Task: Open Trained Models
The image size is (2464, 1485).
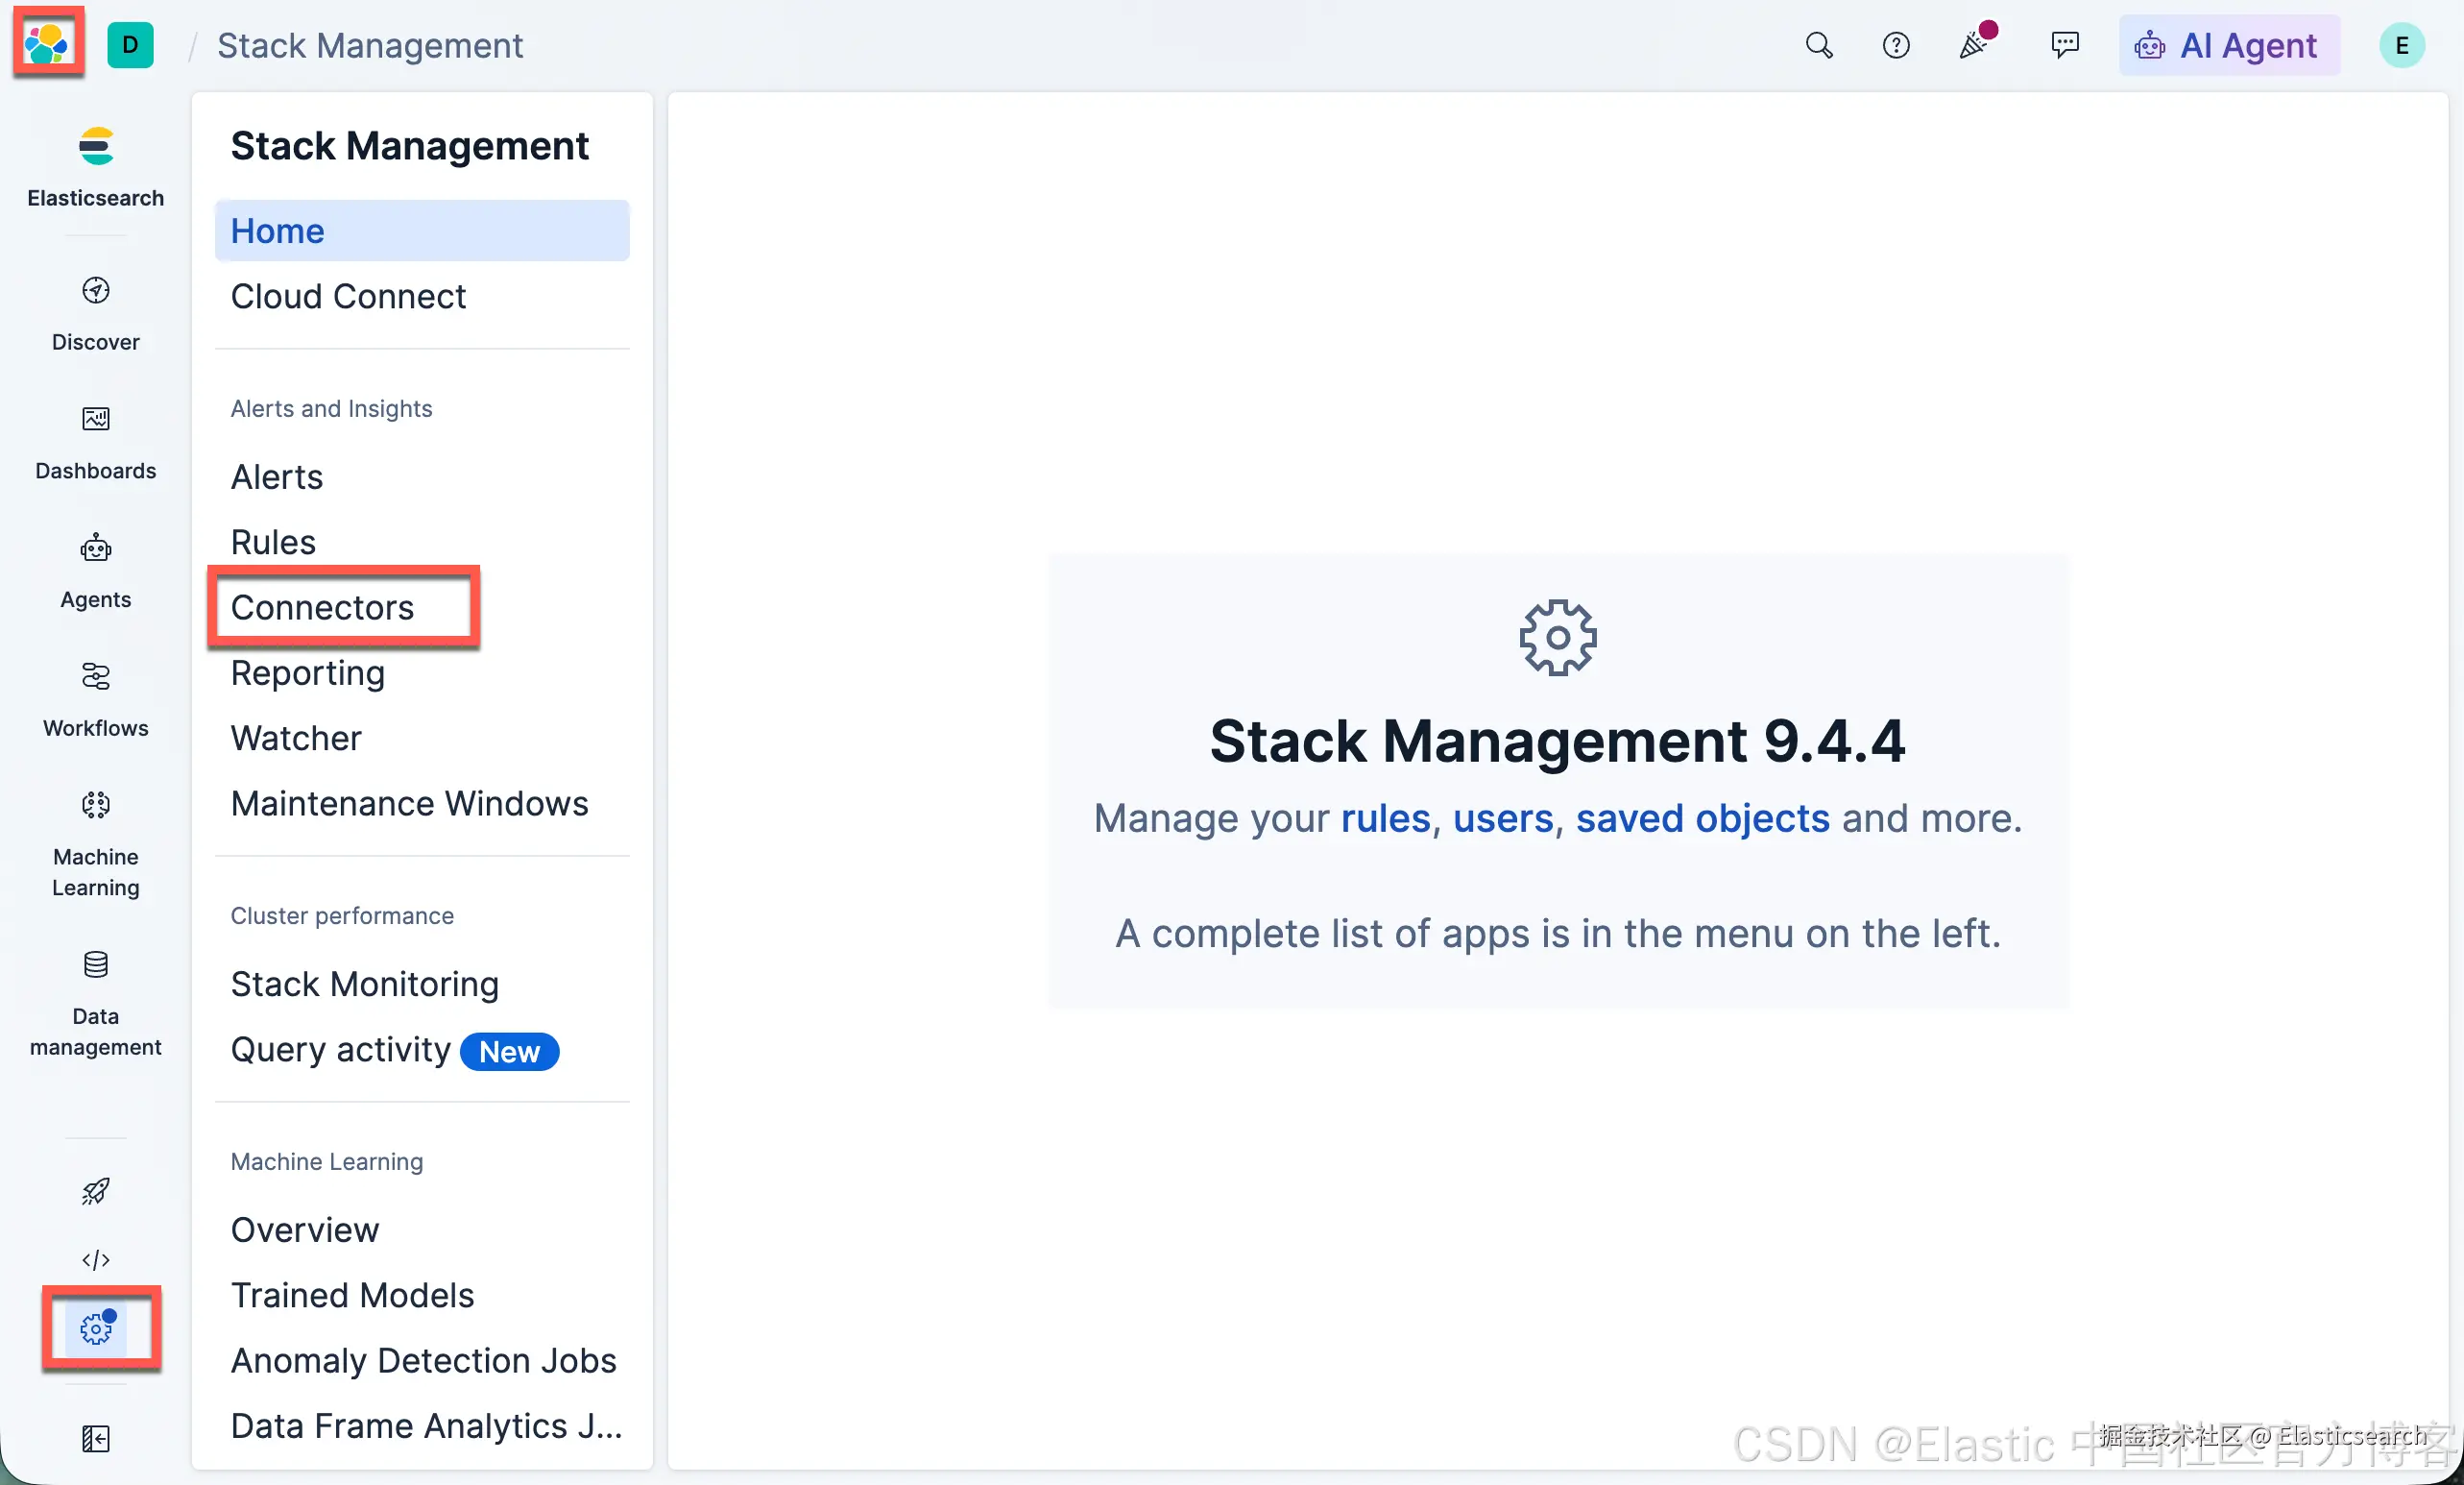Action: (353, 1295)
